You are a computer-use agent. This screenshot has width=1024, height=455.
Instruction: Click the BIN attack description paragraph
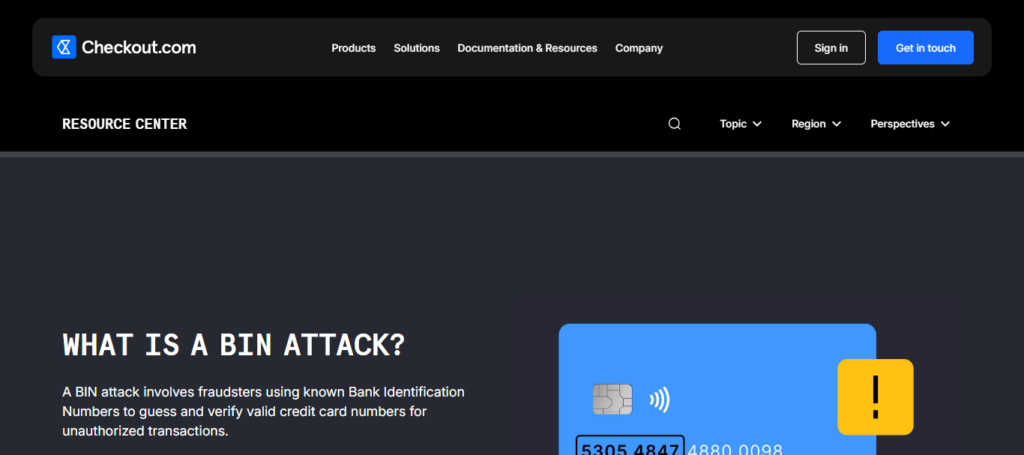pos(263,411)
